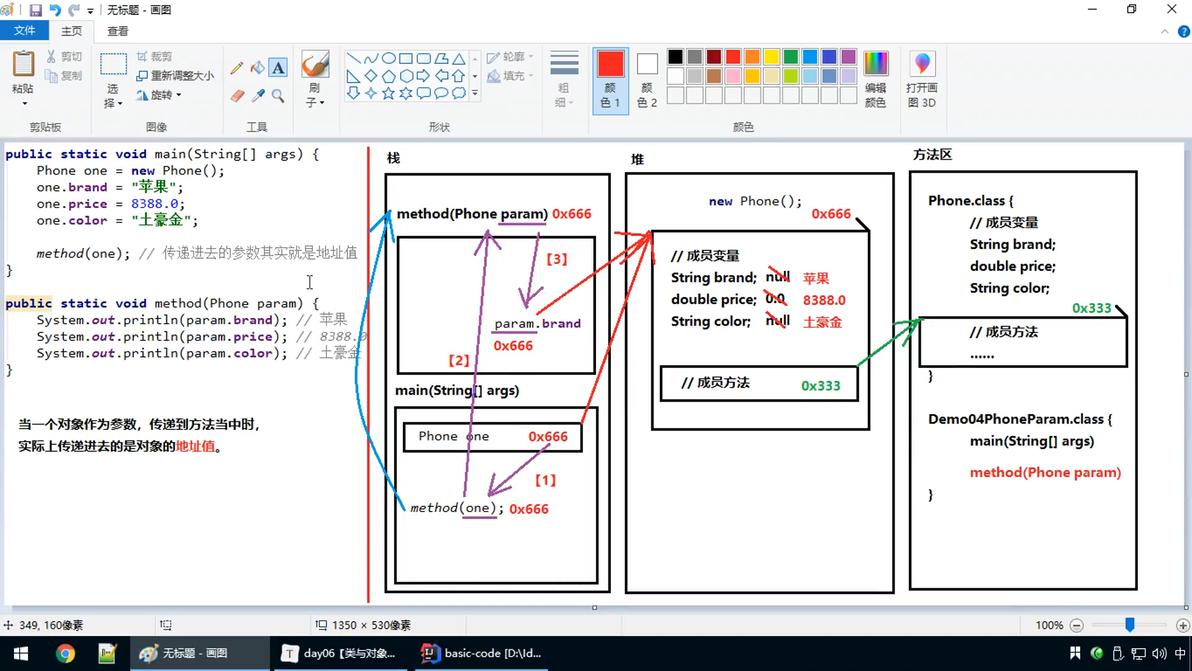
Task: Click the Resize image button
Action: click(175, 75)
